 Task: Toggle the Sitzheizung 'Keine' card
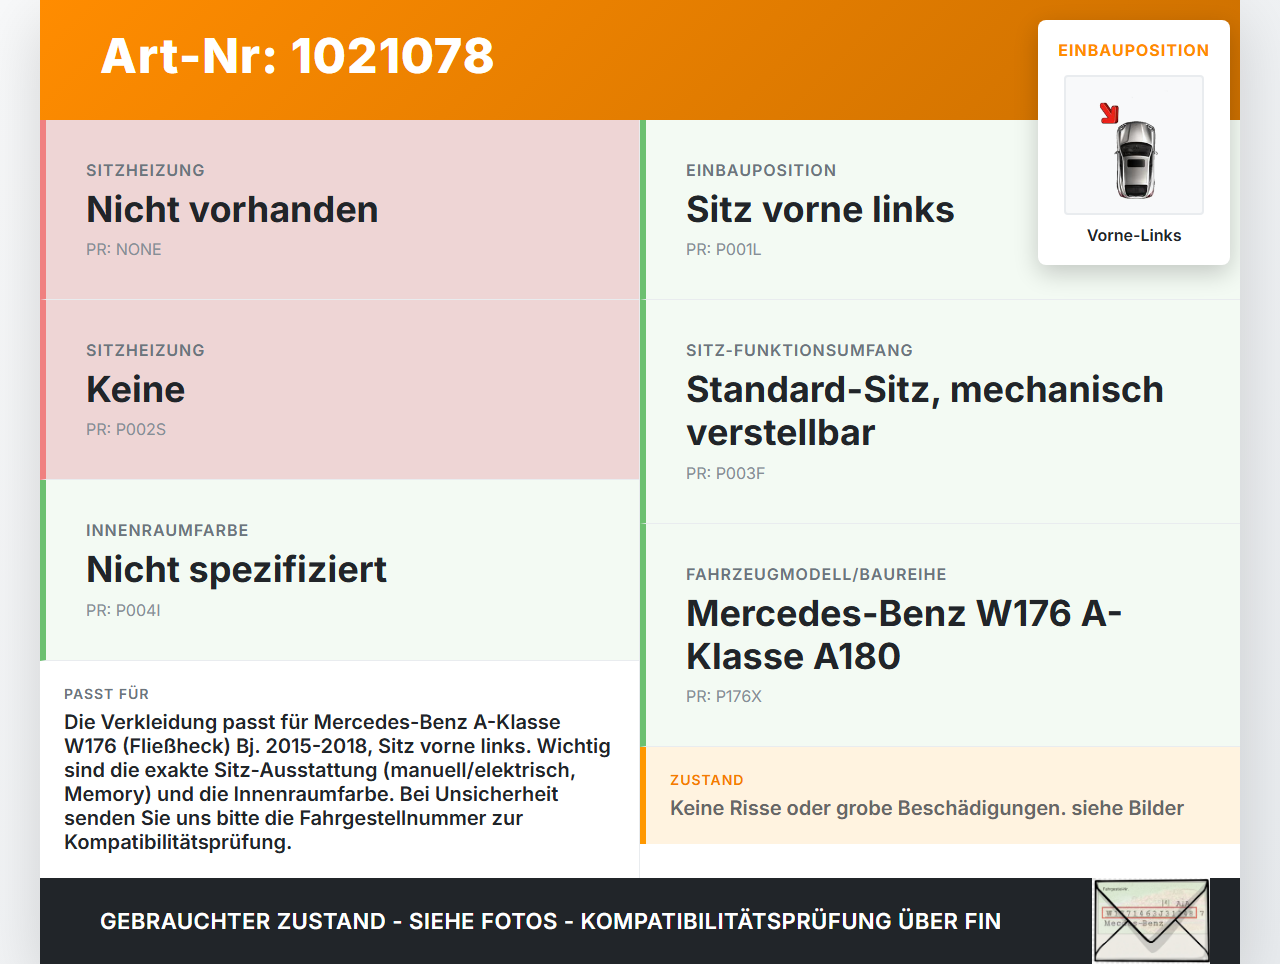(x=340, y=389)
